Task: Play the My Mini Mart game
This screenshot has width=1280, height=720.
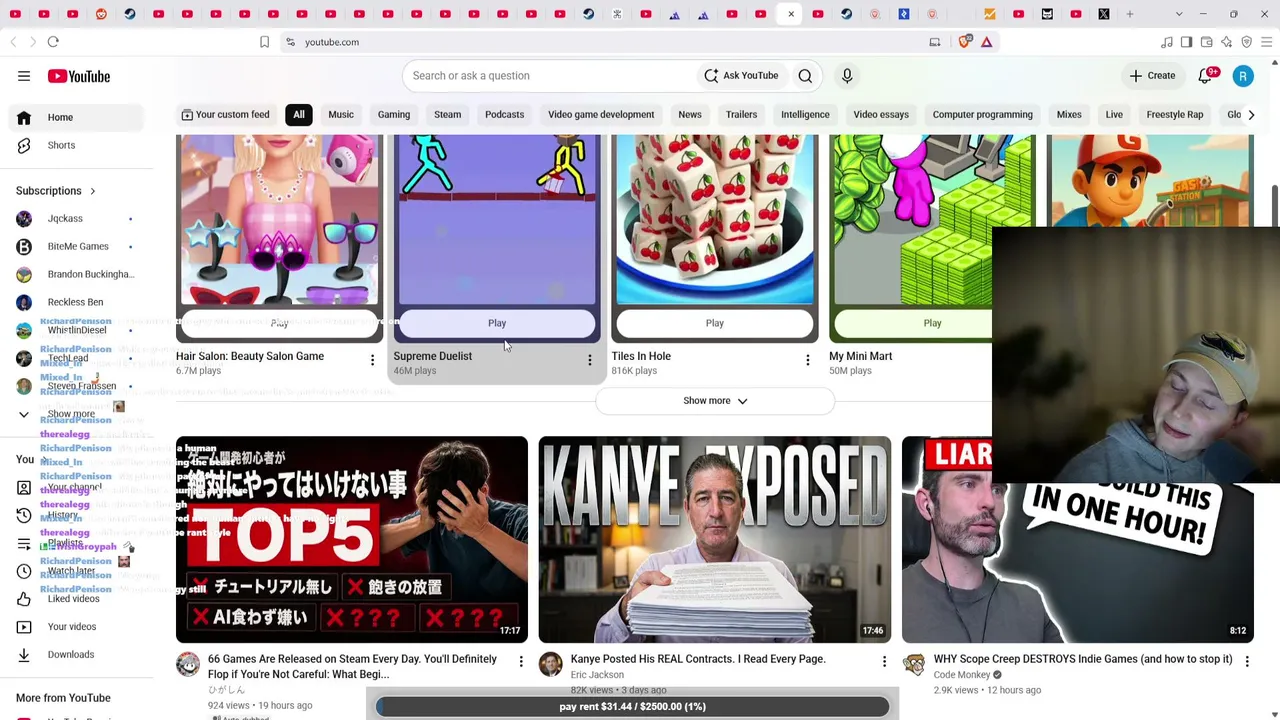Action: coord(932,323)
